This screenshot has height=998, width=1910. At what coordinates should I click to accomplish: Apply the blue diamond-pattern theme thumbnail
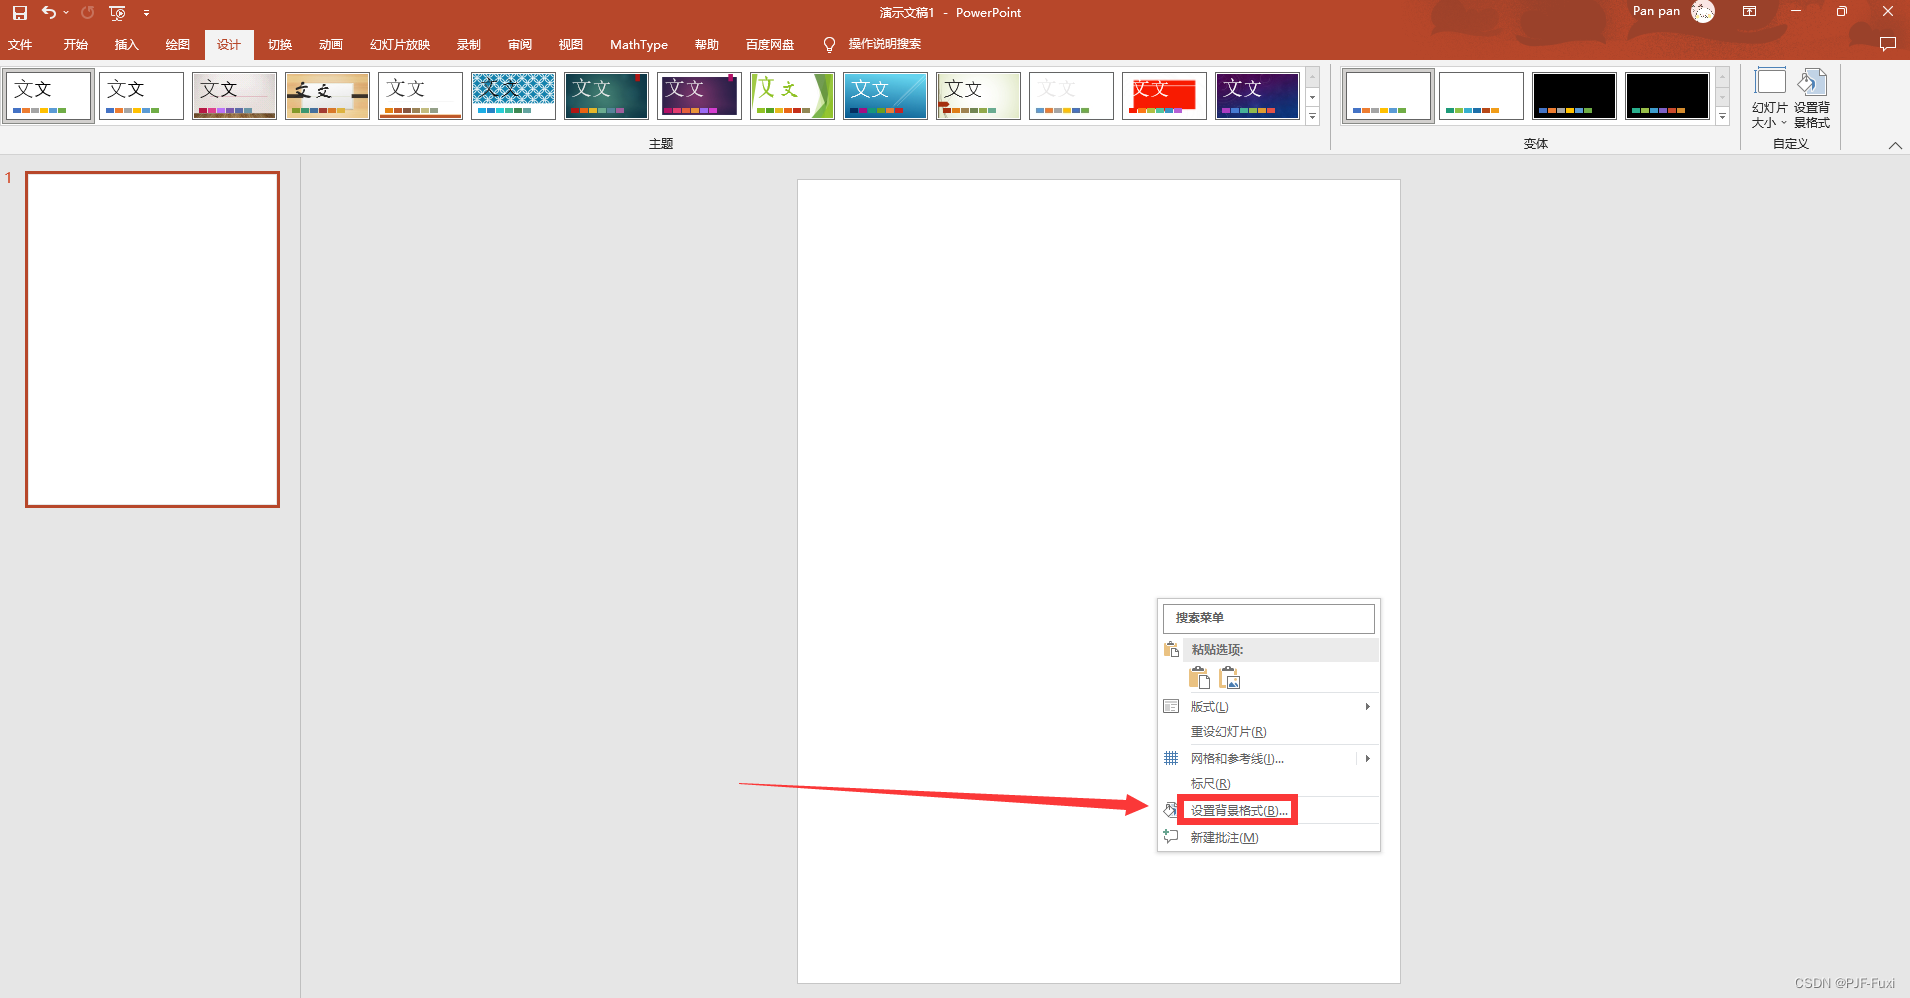pos(513,96)
